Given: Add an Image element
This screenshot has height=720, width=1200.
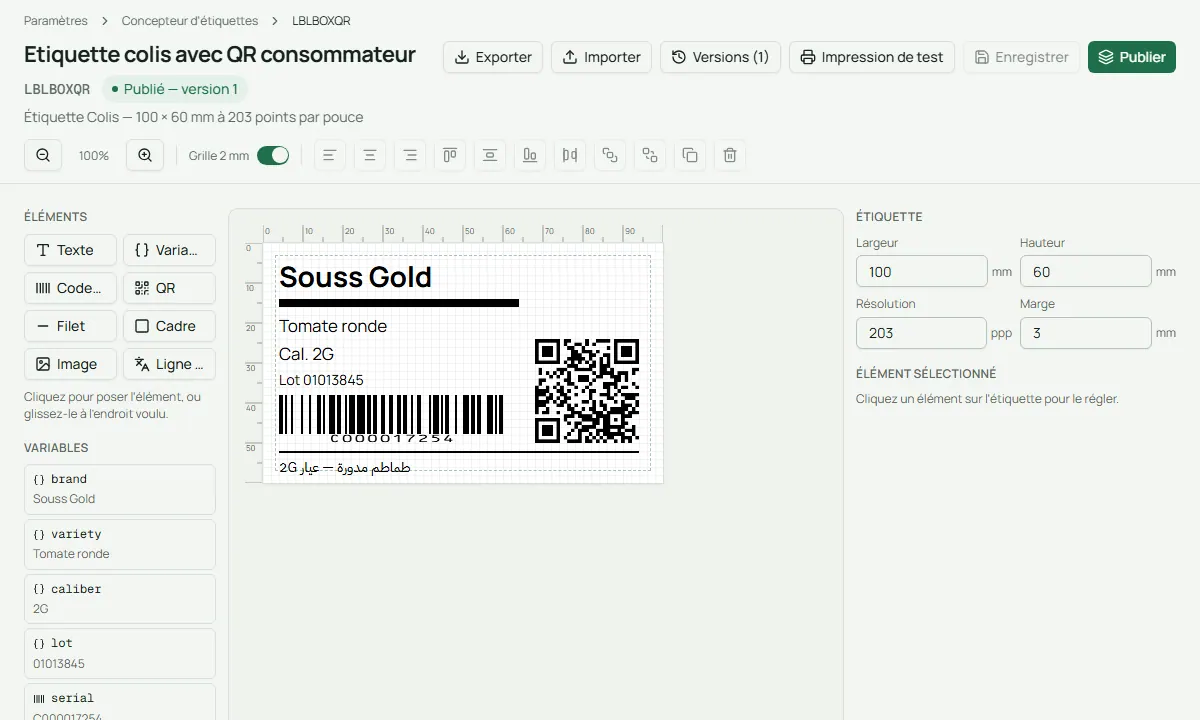Looking at the screenshot, I should [70, 364].
